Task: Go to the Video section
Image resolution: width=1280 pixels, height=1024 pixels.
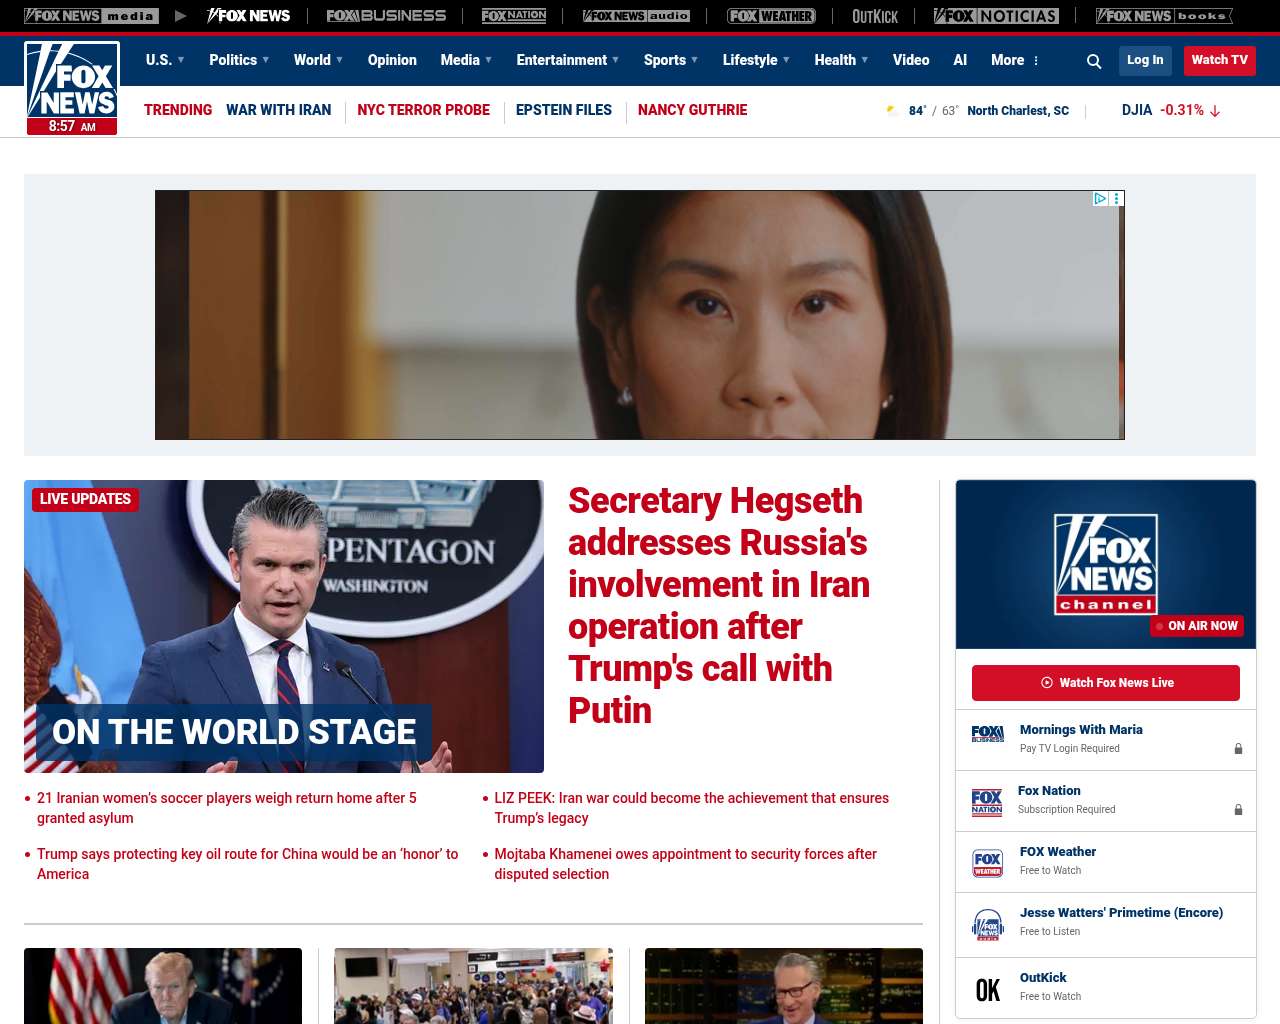Action: (911, 60)
